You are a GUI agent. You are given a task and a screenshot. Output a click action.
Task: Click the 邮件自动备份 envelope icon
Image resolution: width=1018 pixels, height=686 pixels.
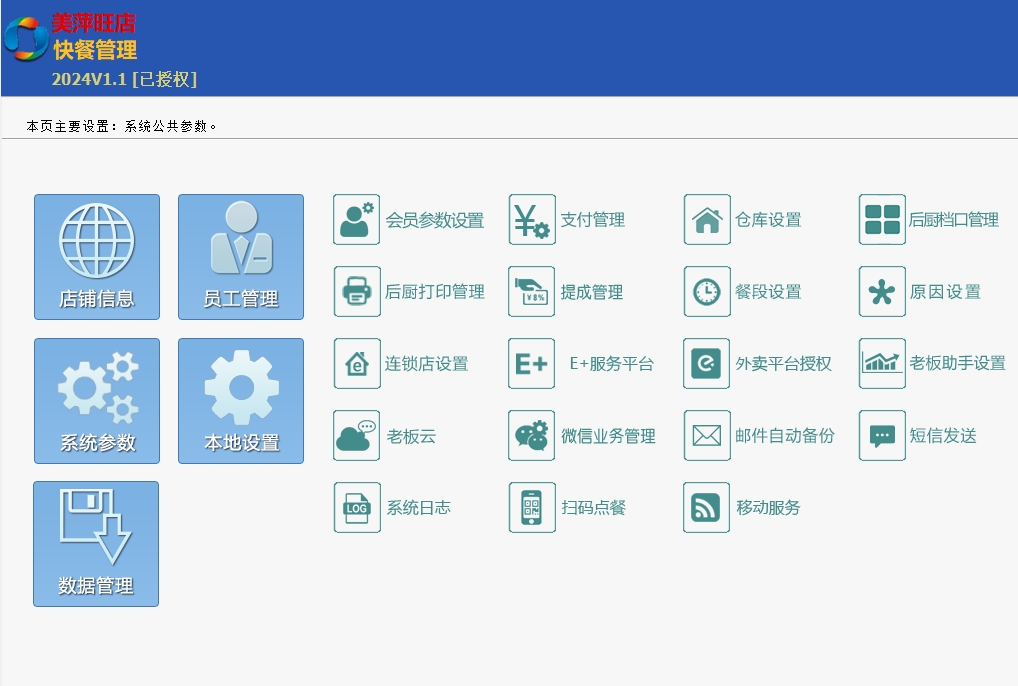pyautogui.click(x=707, y=436)
